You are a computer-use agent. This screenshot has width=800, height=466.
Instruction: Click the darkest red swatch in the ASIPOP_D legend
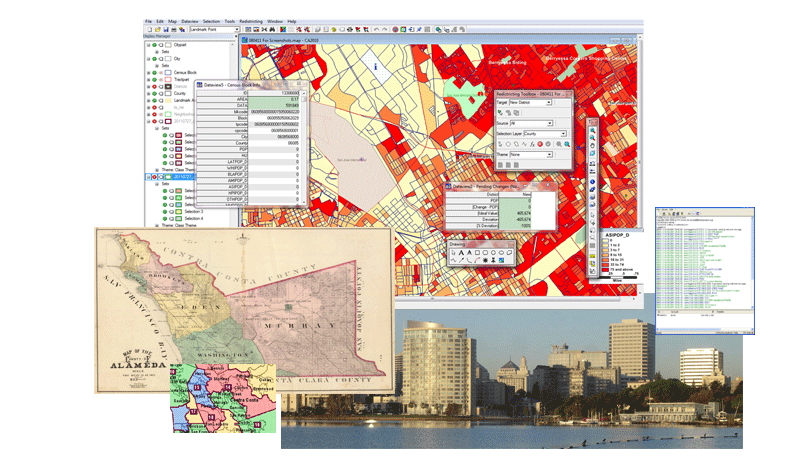click(605, 269)
